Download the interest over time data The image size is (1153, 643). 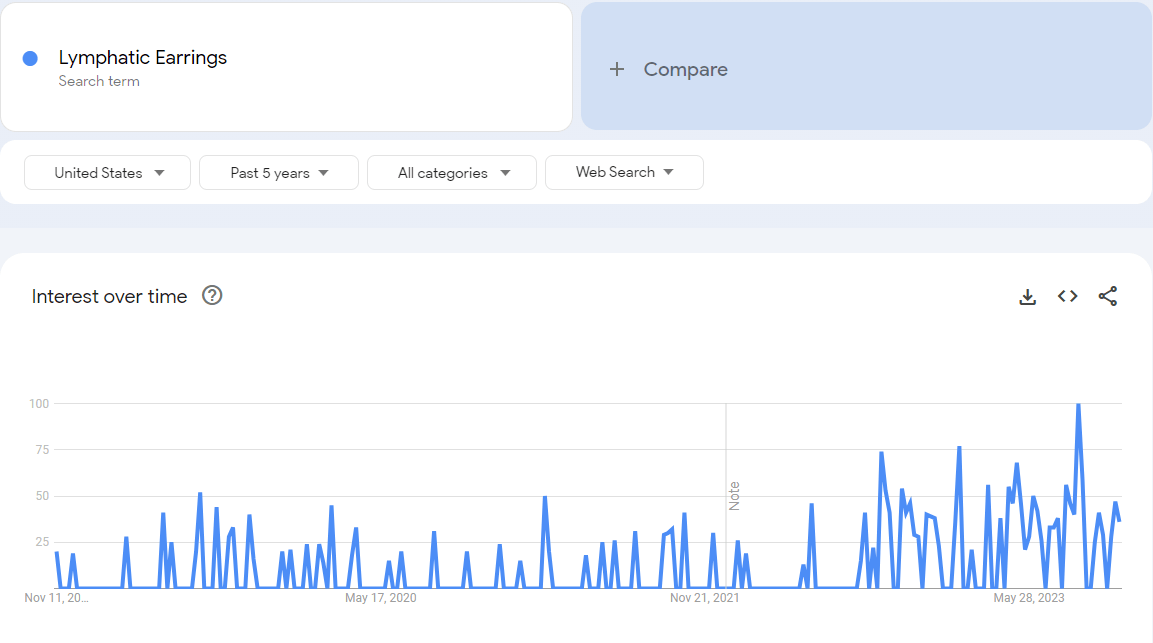pyautogui.click(x=1027, y=296)
